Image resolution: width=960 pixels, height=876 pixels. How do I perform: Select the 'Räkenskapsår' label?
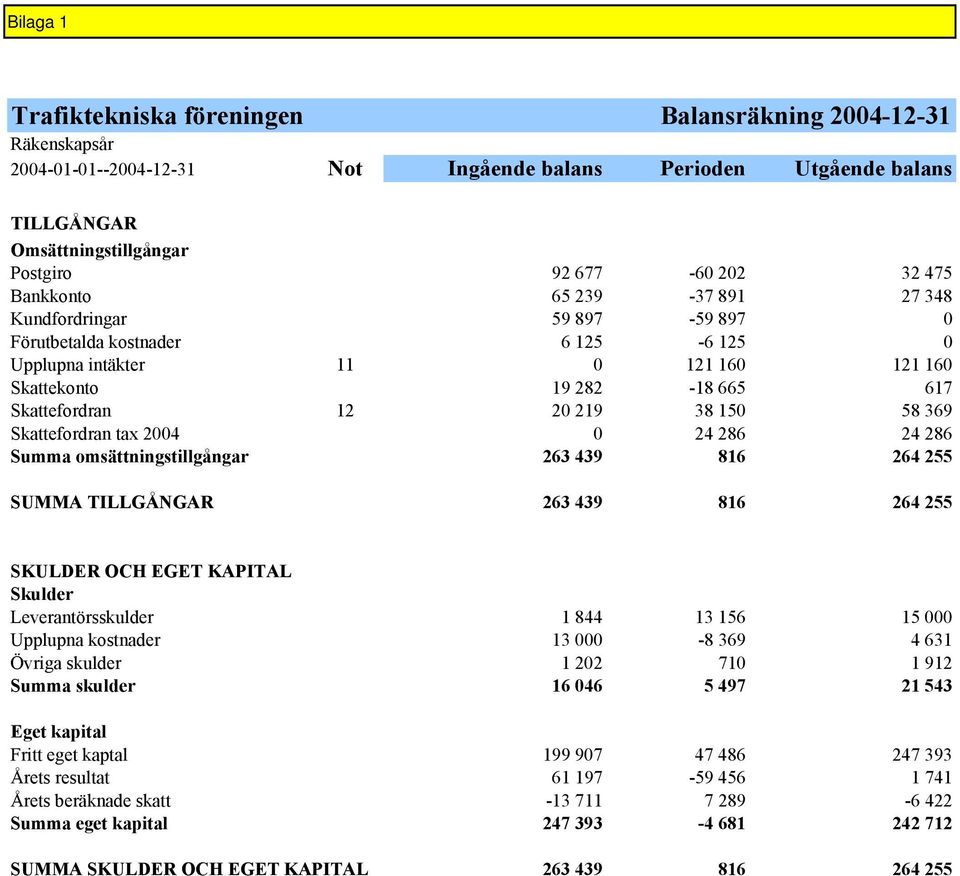coord(62,145)
